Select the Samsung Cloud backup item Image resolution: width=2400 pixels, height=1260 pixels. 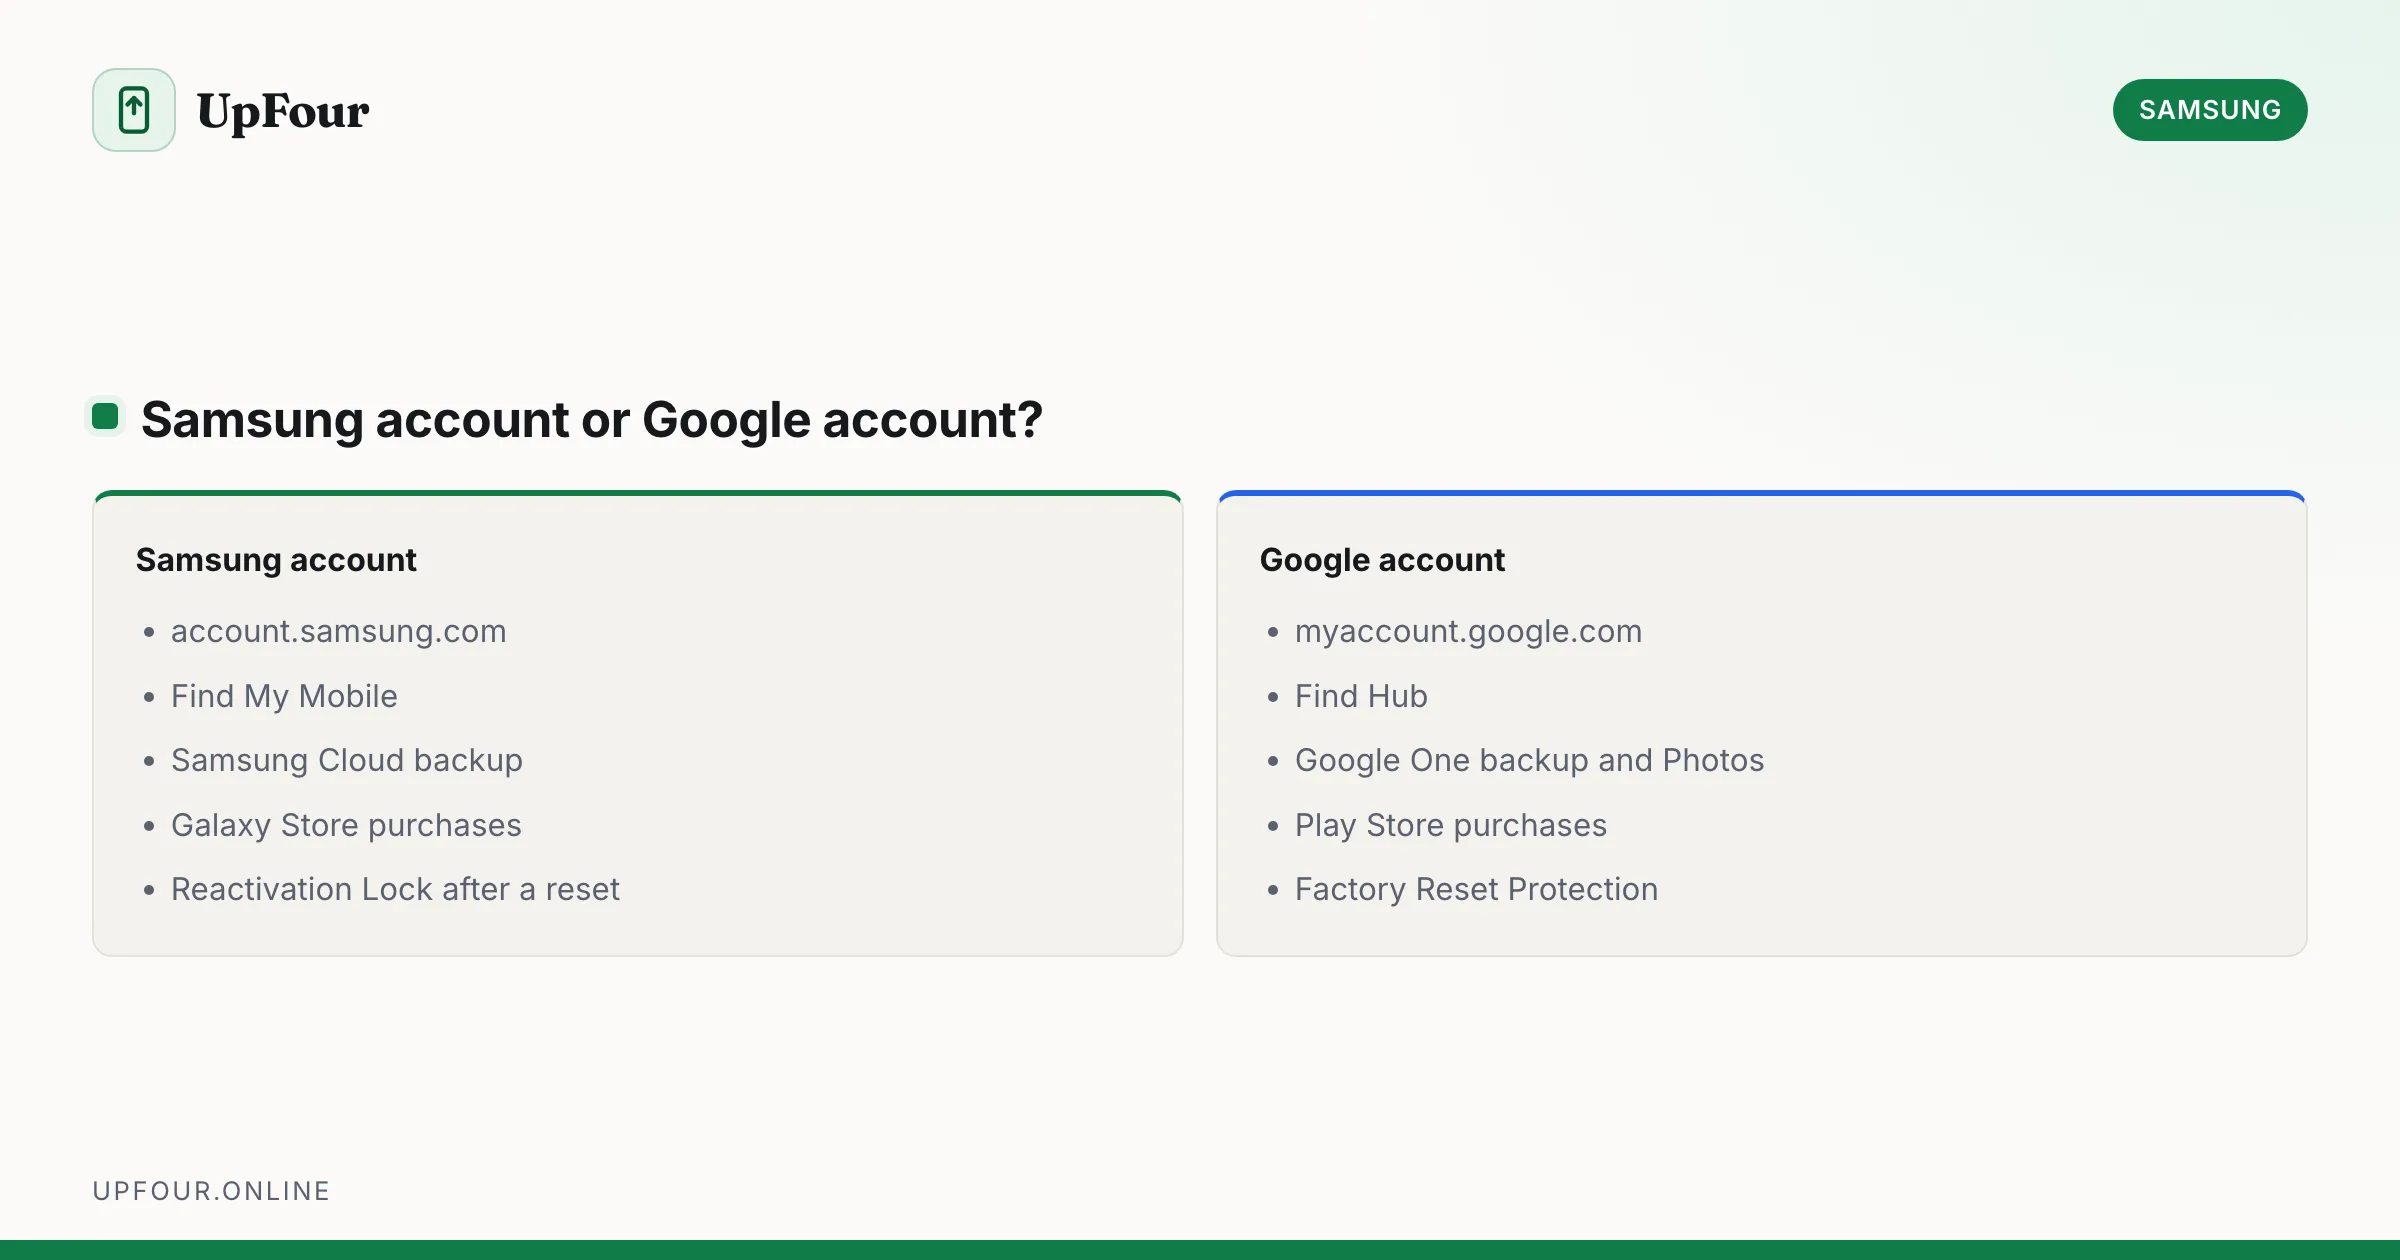tap(347, 760)
